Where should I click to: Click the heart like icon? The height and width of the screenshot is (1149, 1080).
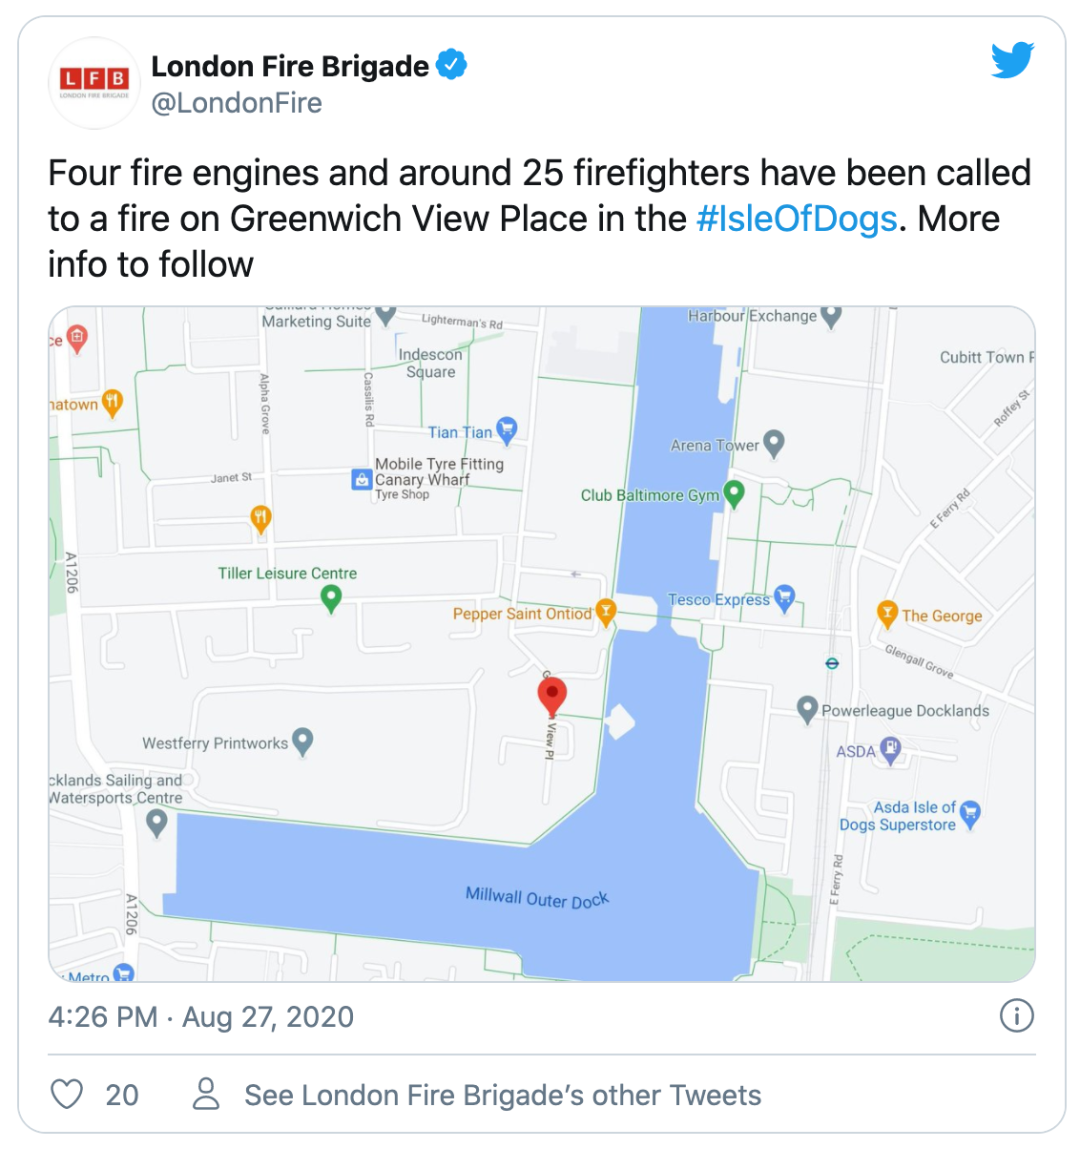[67, 1094]
